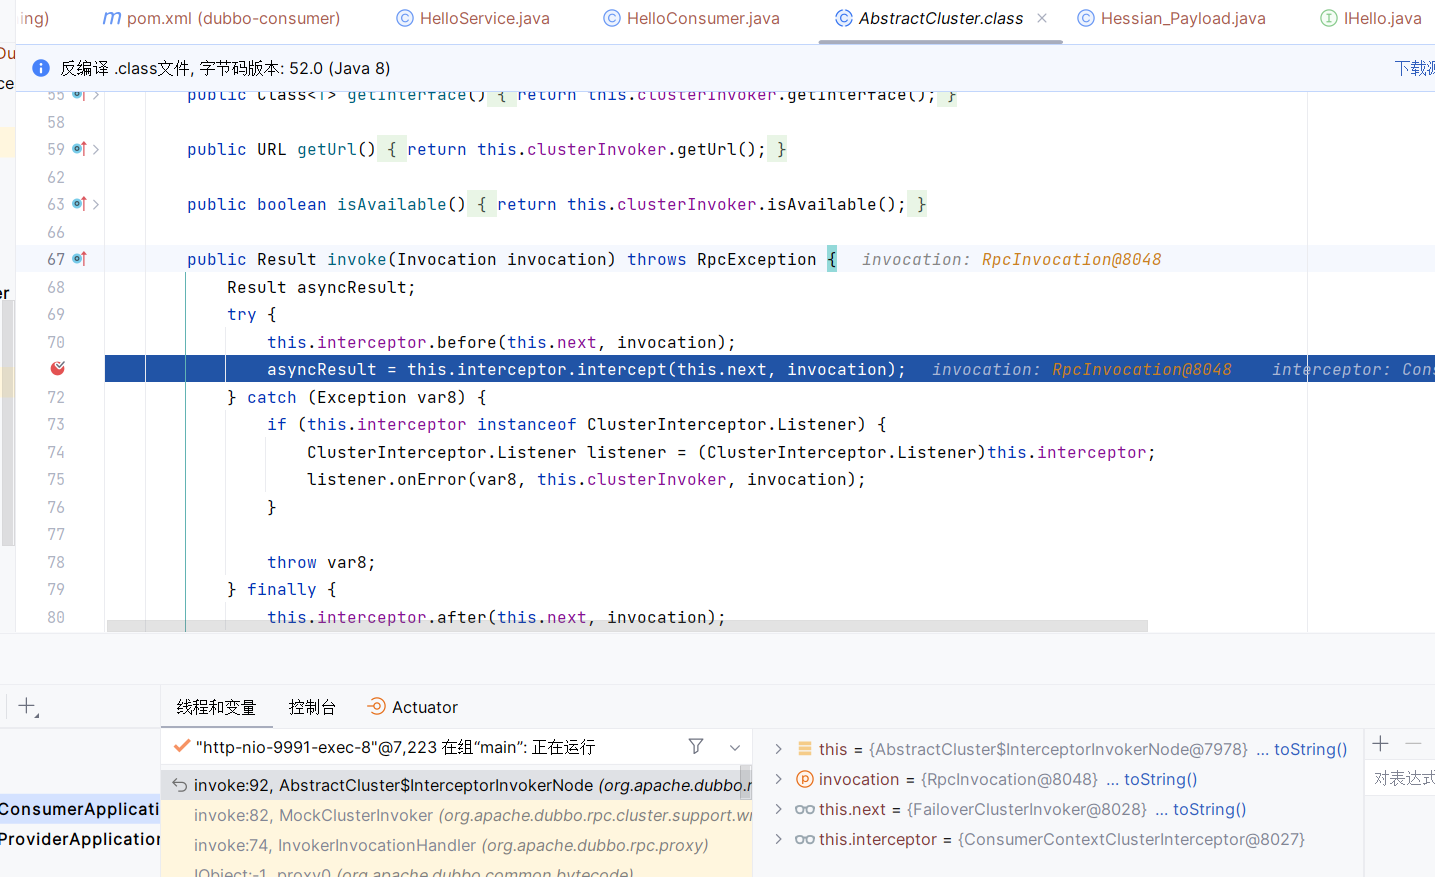Click the 'throw var8;' code on line 78
The height and width of the screenshot is (877, 1435).
pyautogui.click(x=321, y=562)
